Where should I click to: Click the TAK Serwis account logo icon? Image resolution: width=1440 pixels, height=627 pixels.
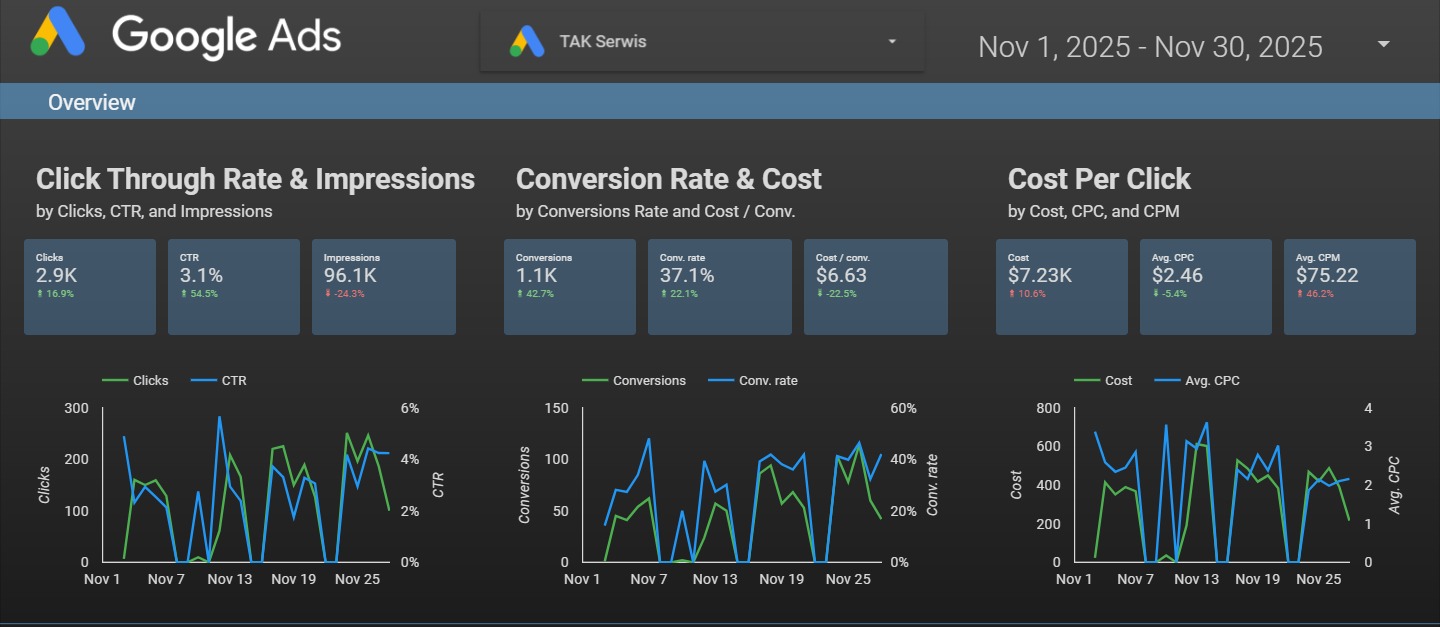pos(526,42)
